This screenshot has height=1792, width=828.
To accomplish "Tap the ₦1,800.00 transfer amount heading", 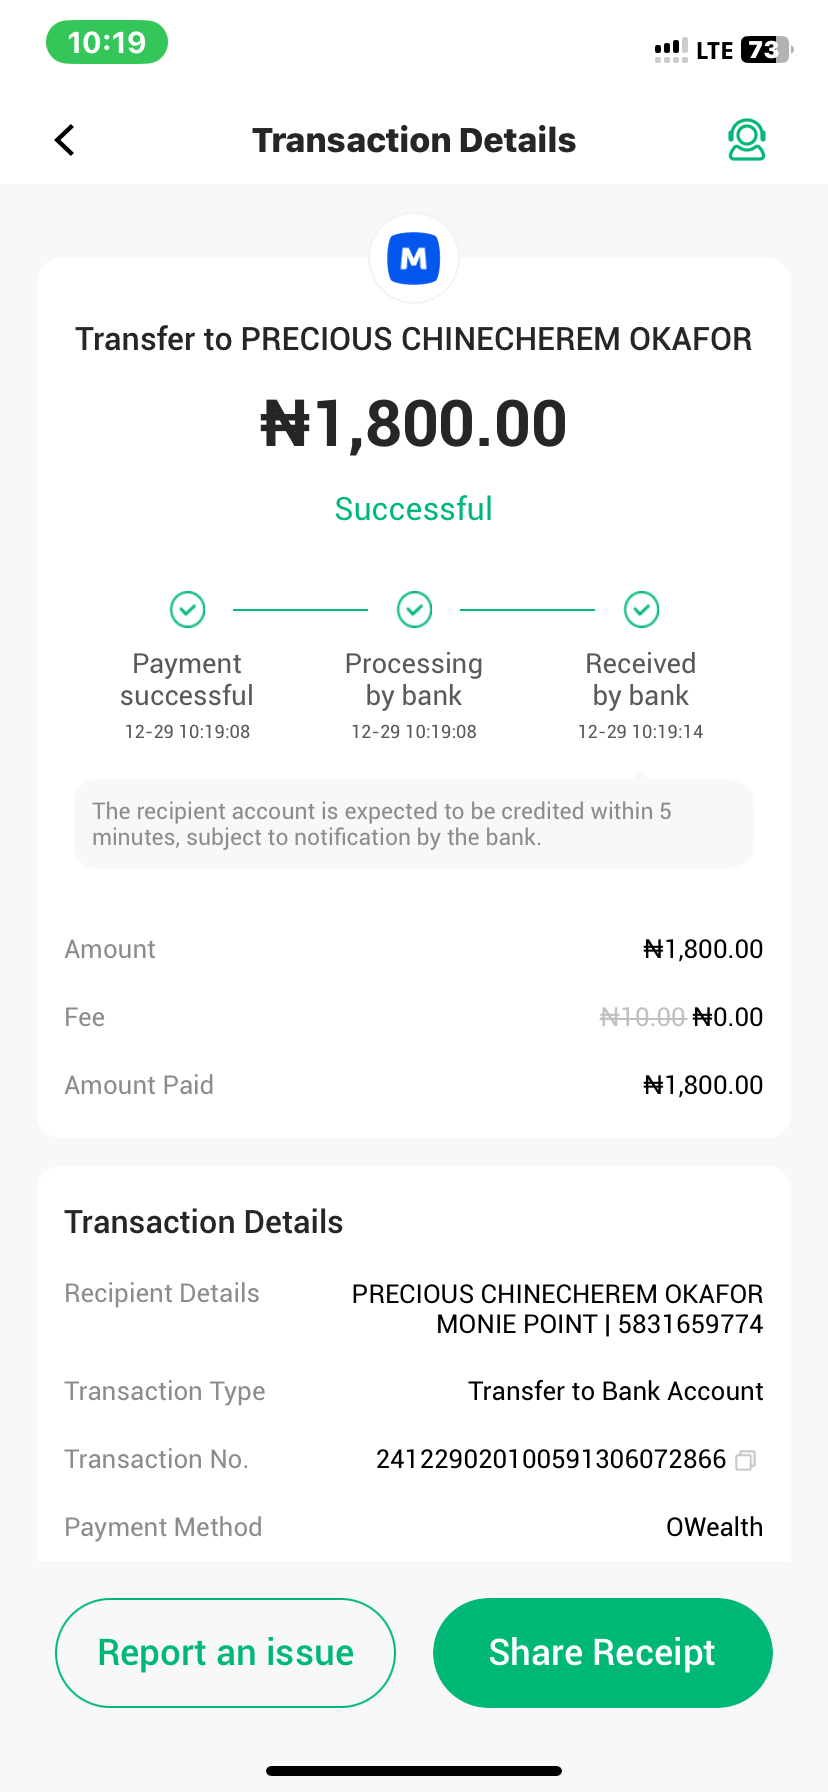I will (414, 423).
